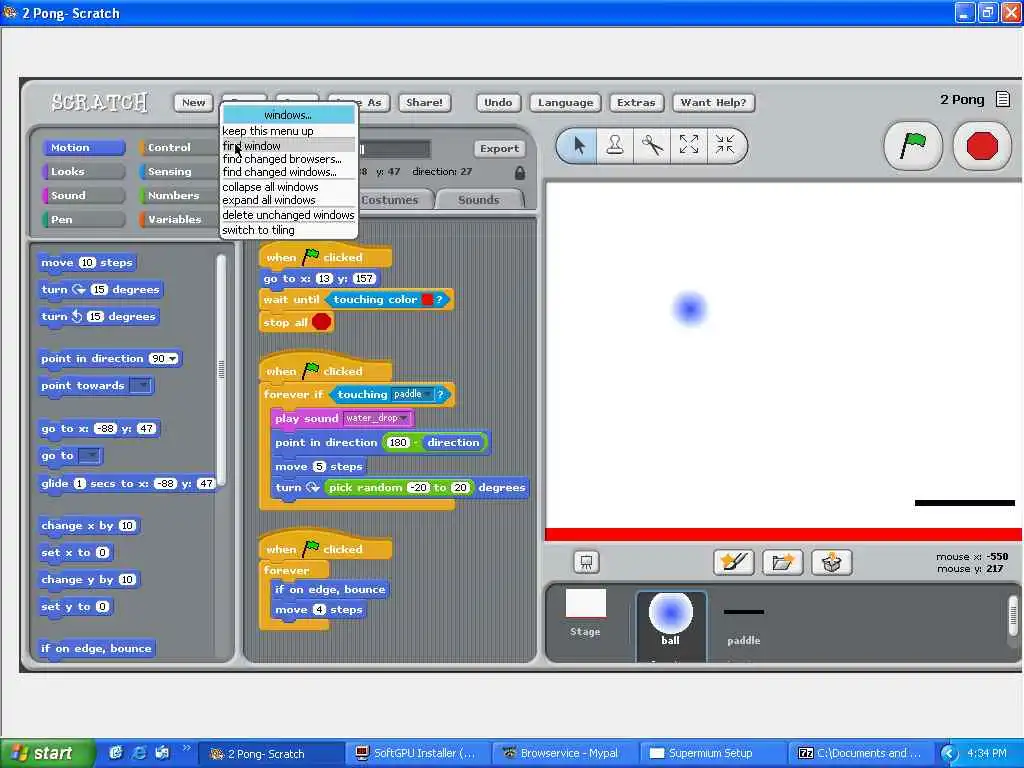Toggle the sprite lock icon
The width and height of the screenshot is (1024, 768).
519,173
